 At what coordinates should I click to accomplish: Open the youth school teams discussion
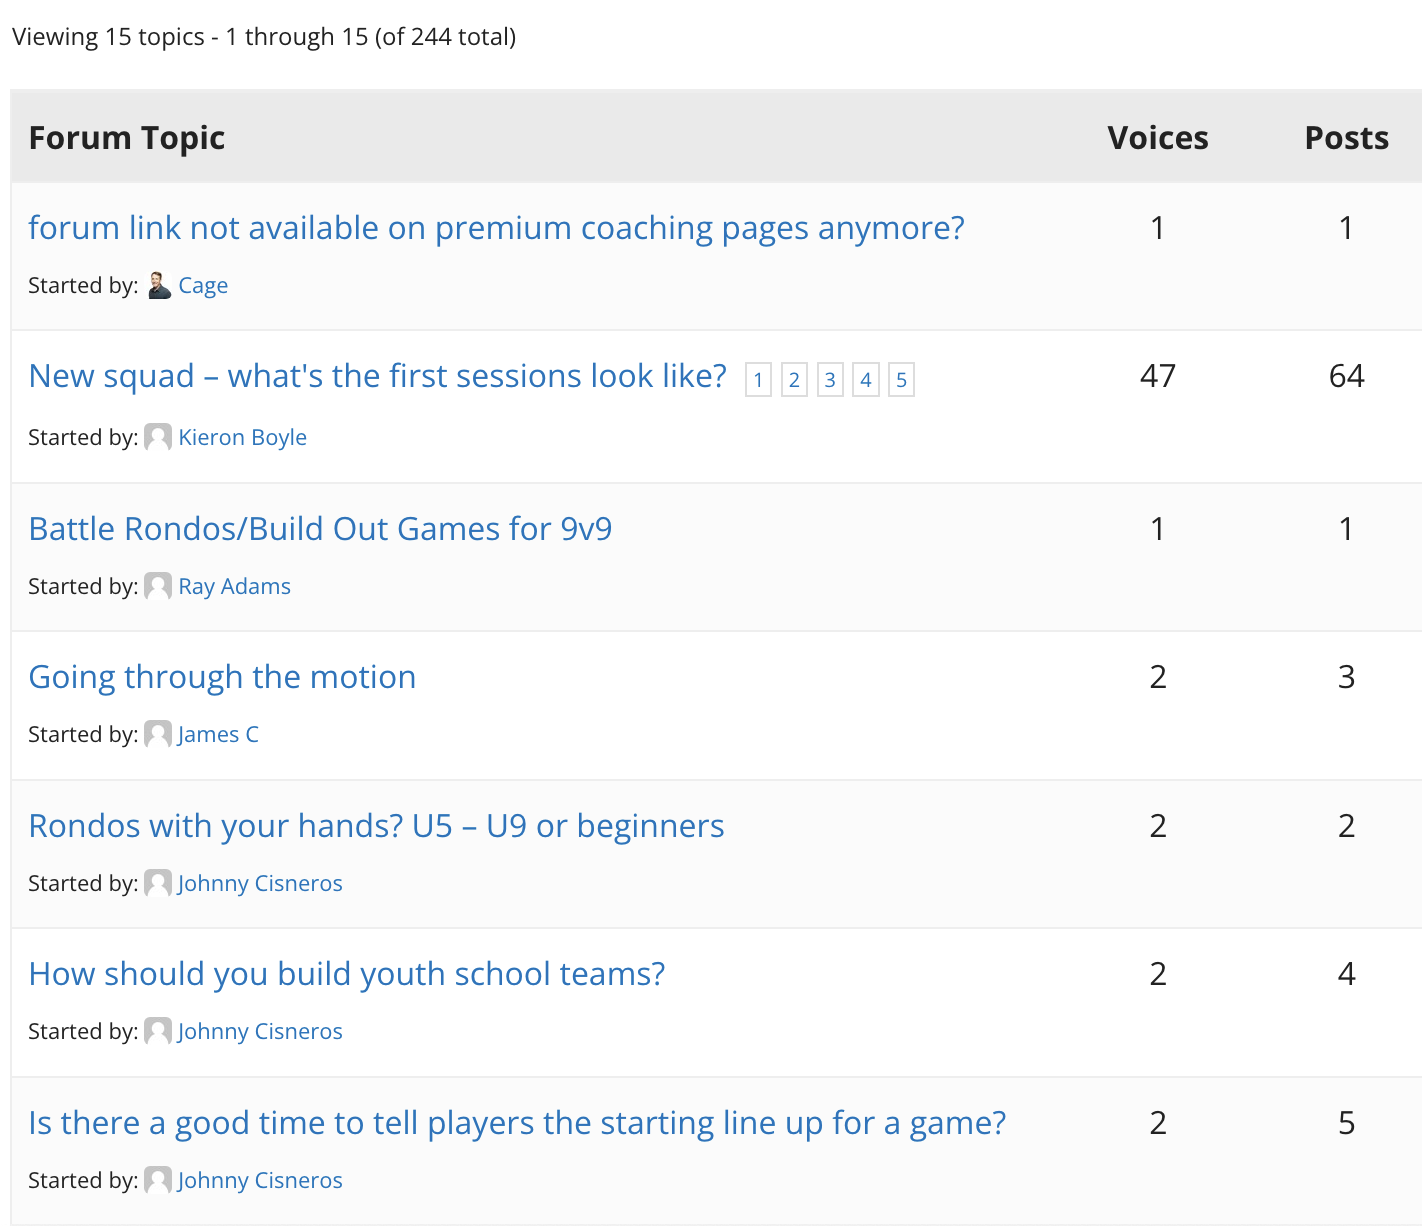tap(346, 973)
